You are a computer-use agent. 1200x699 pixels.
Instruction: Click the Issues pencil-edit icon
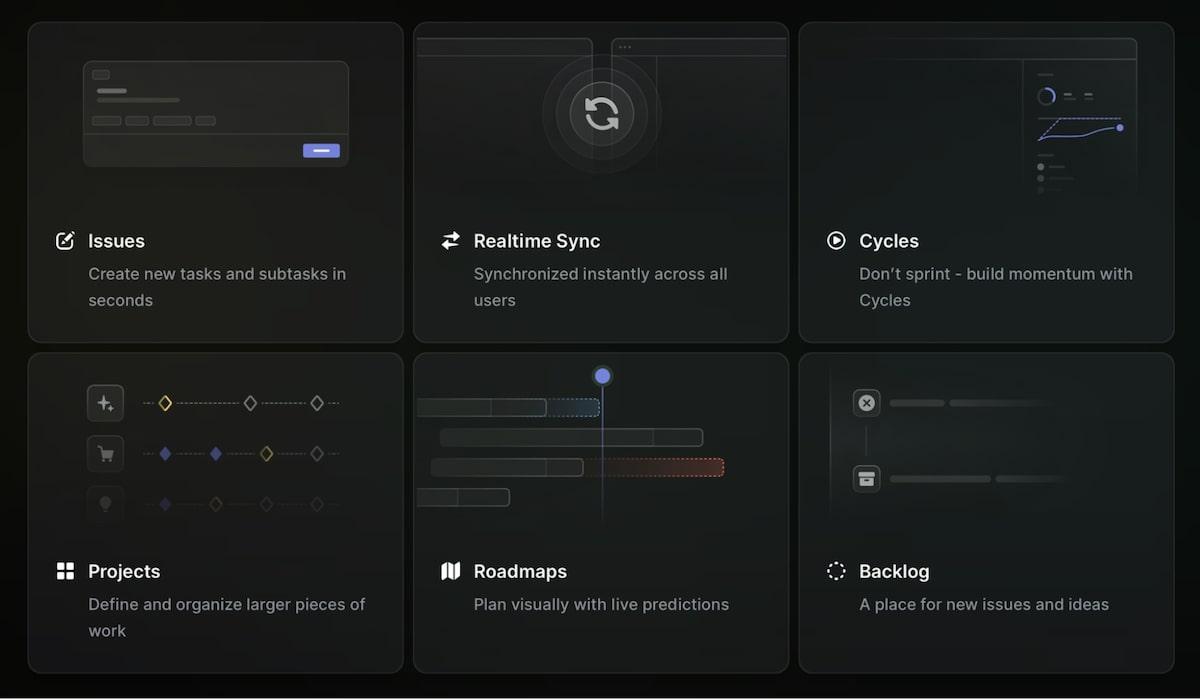pos(65,241)
